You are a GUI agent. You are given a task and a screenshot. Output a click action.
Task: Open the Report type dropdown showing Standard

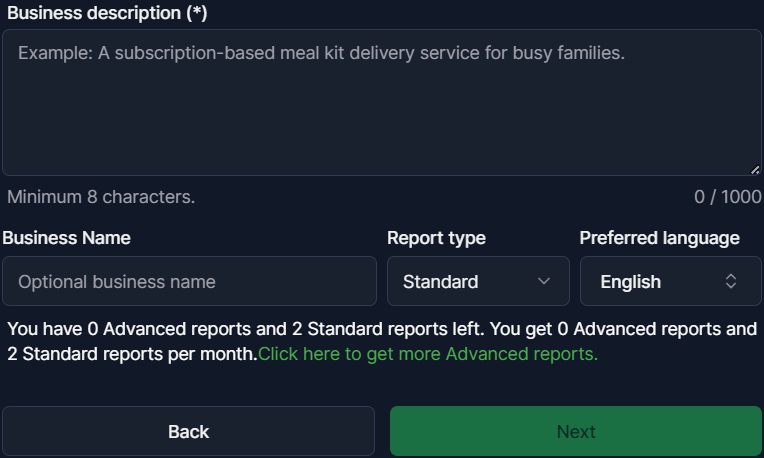(478, 281)
